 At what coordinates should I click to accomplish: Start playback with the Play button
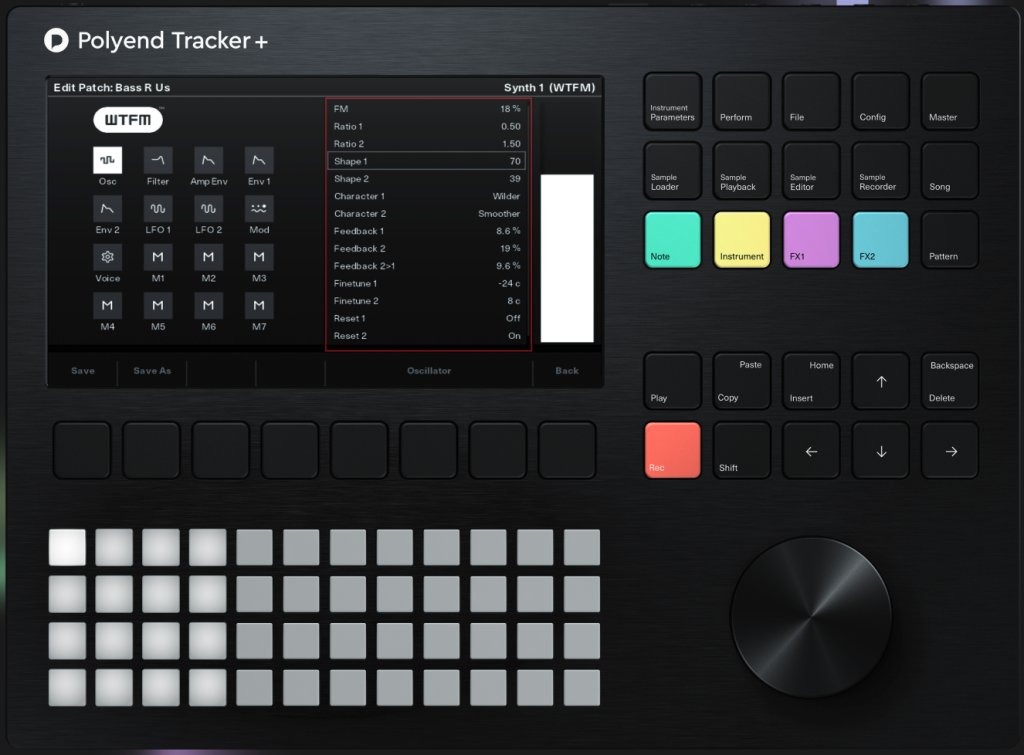[x=673, y=381]
